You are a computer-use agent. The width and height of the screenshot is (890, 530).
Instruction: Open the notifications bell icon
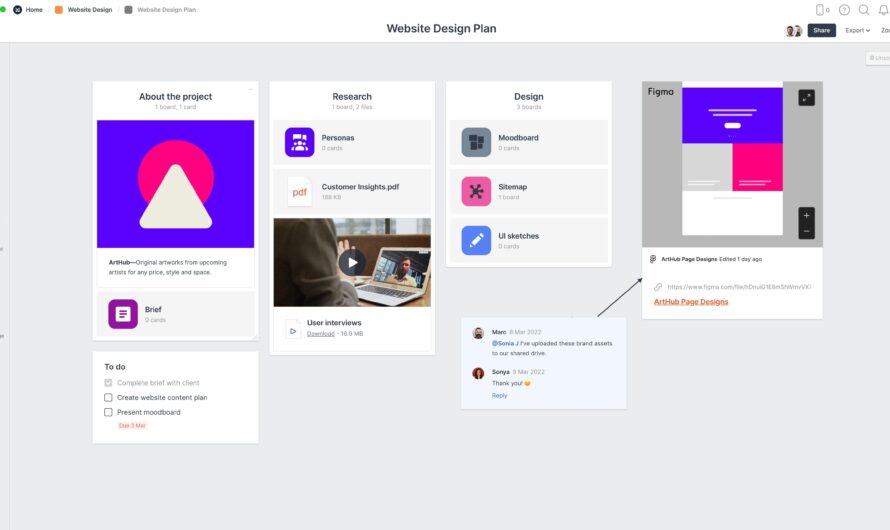[x=883, y=10]
